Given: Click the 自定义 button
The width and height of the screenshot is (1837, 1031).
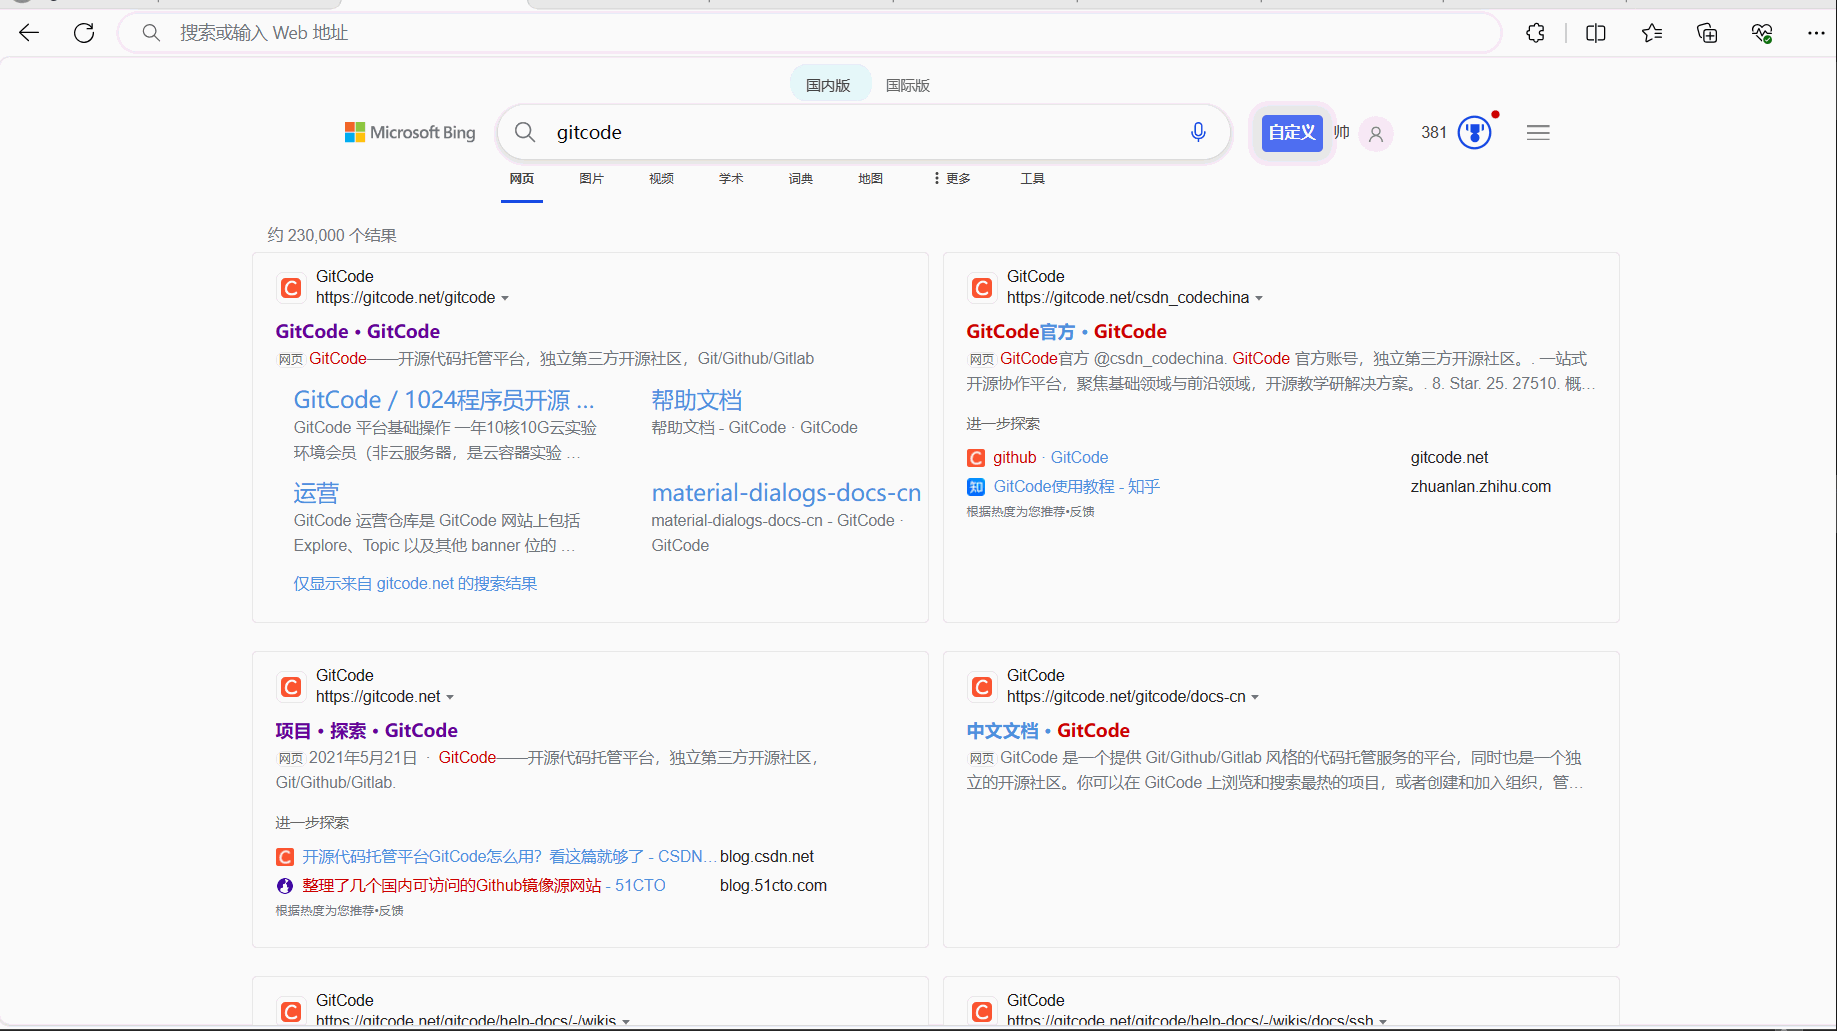Looking at the screenshot, I should click(x=1292, y=132).
